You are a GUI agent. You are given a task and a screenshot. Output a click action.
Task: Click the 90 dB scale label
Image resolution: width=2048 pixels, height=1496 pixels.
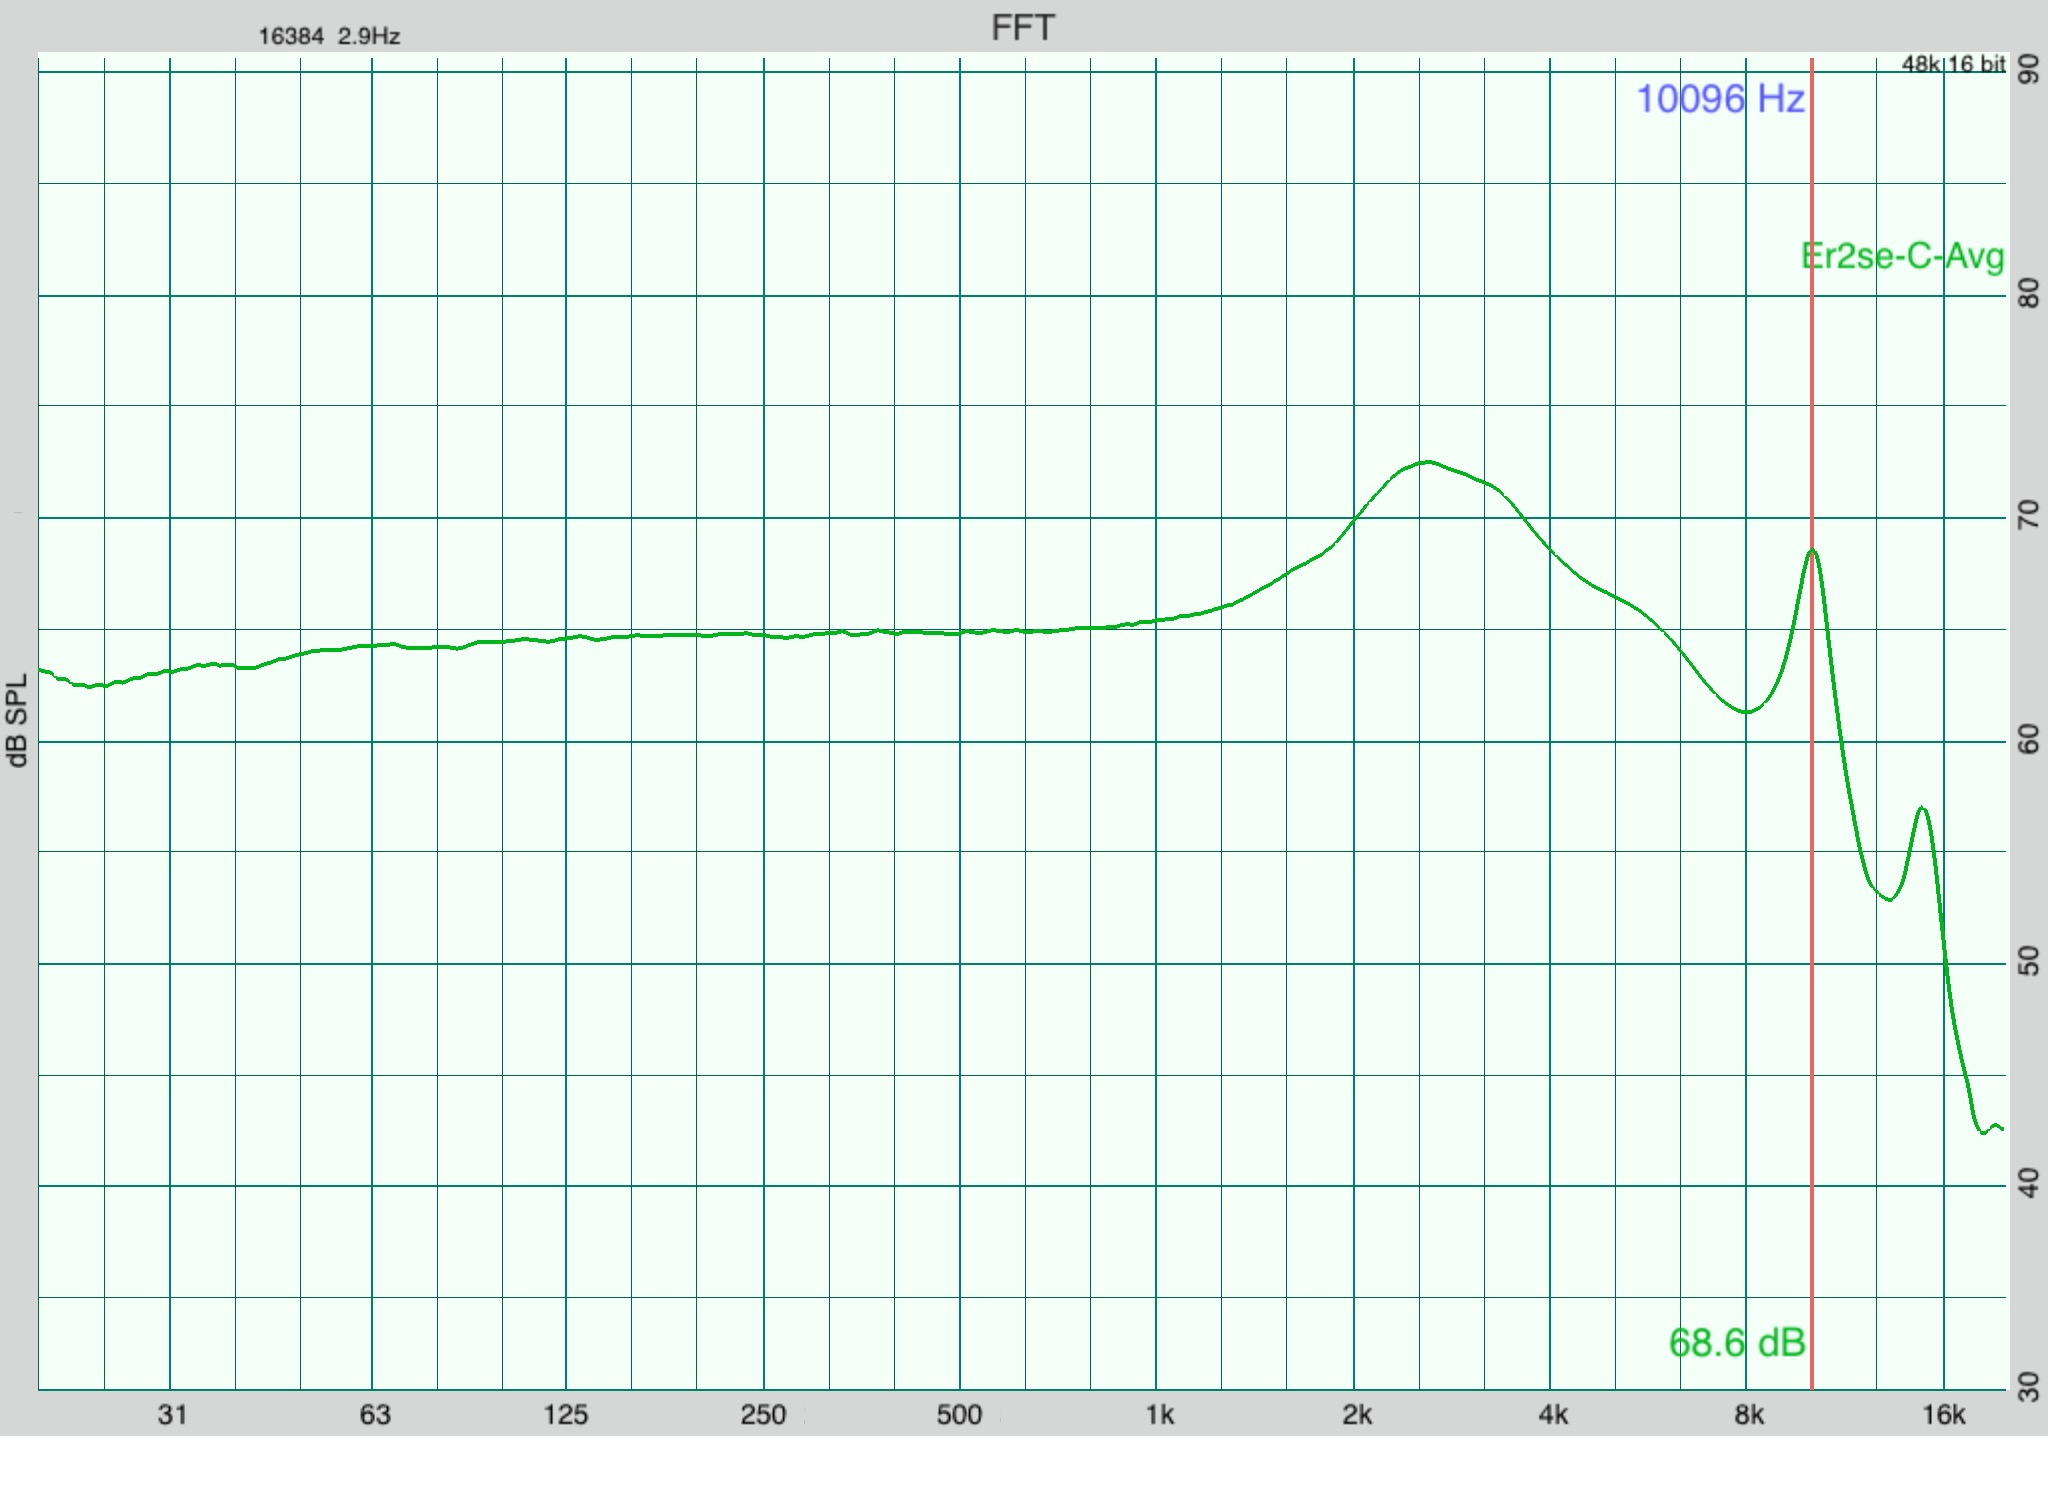pyautogui.click(x=2029, y=70)
